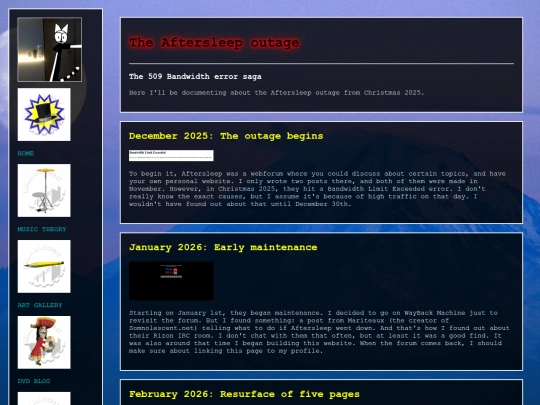
Task: Click paragraph starting 'To begin it, Aftersleep'
Action: (317, 189)
